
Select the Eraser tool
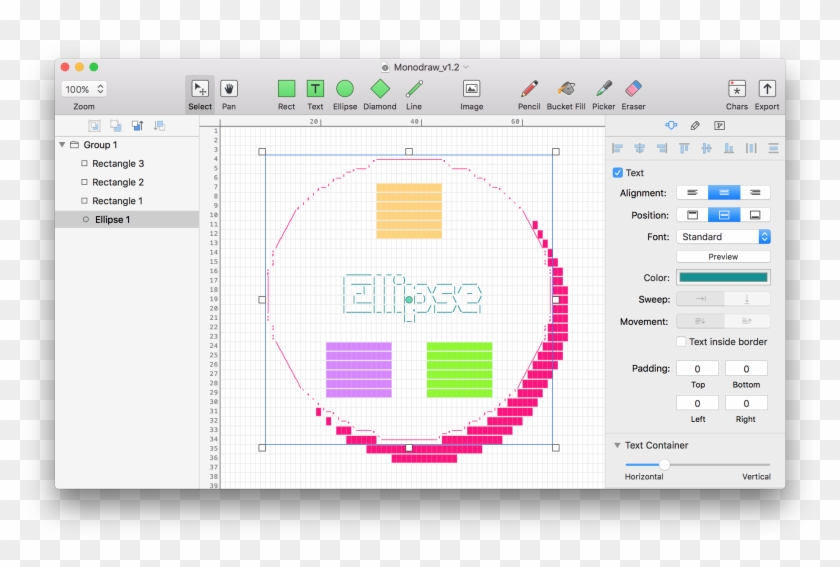point(633,89)
